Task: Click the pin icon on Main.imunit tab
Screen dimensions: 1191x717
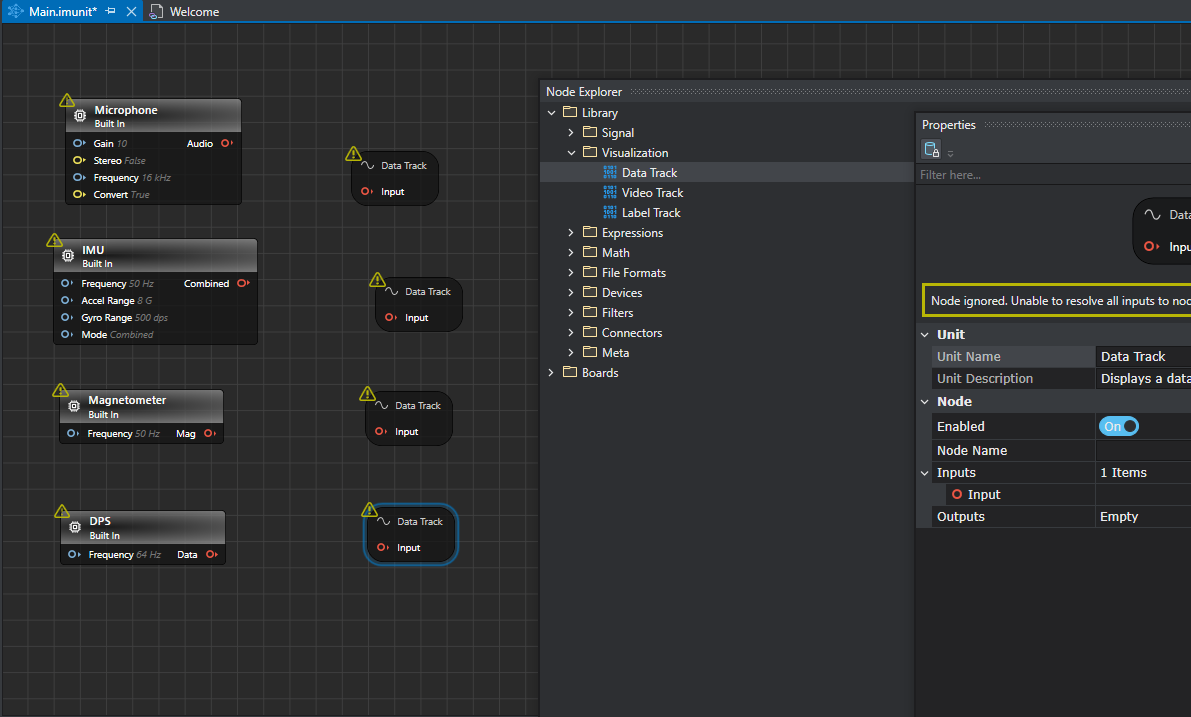Action: click(111, 11)
